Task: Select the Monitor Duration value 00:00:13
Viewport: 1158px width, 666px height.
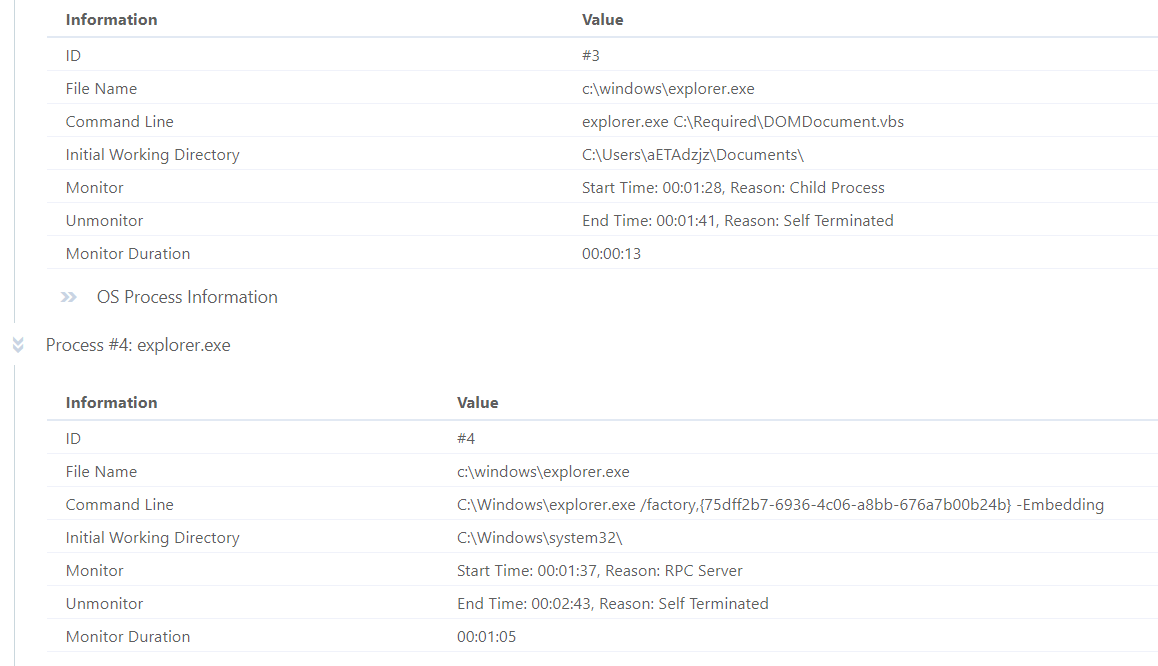Action: pyautogui.click(x=611, y=253)
